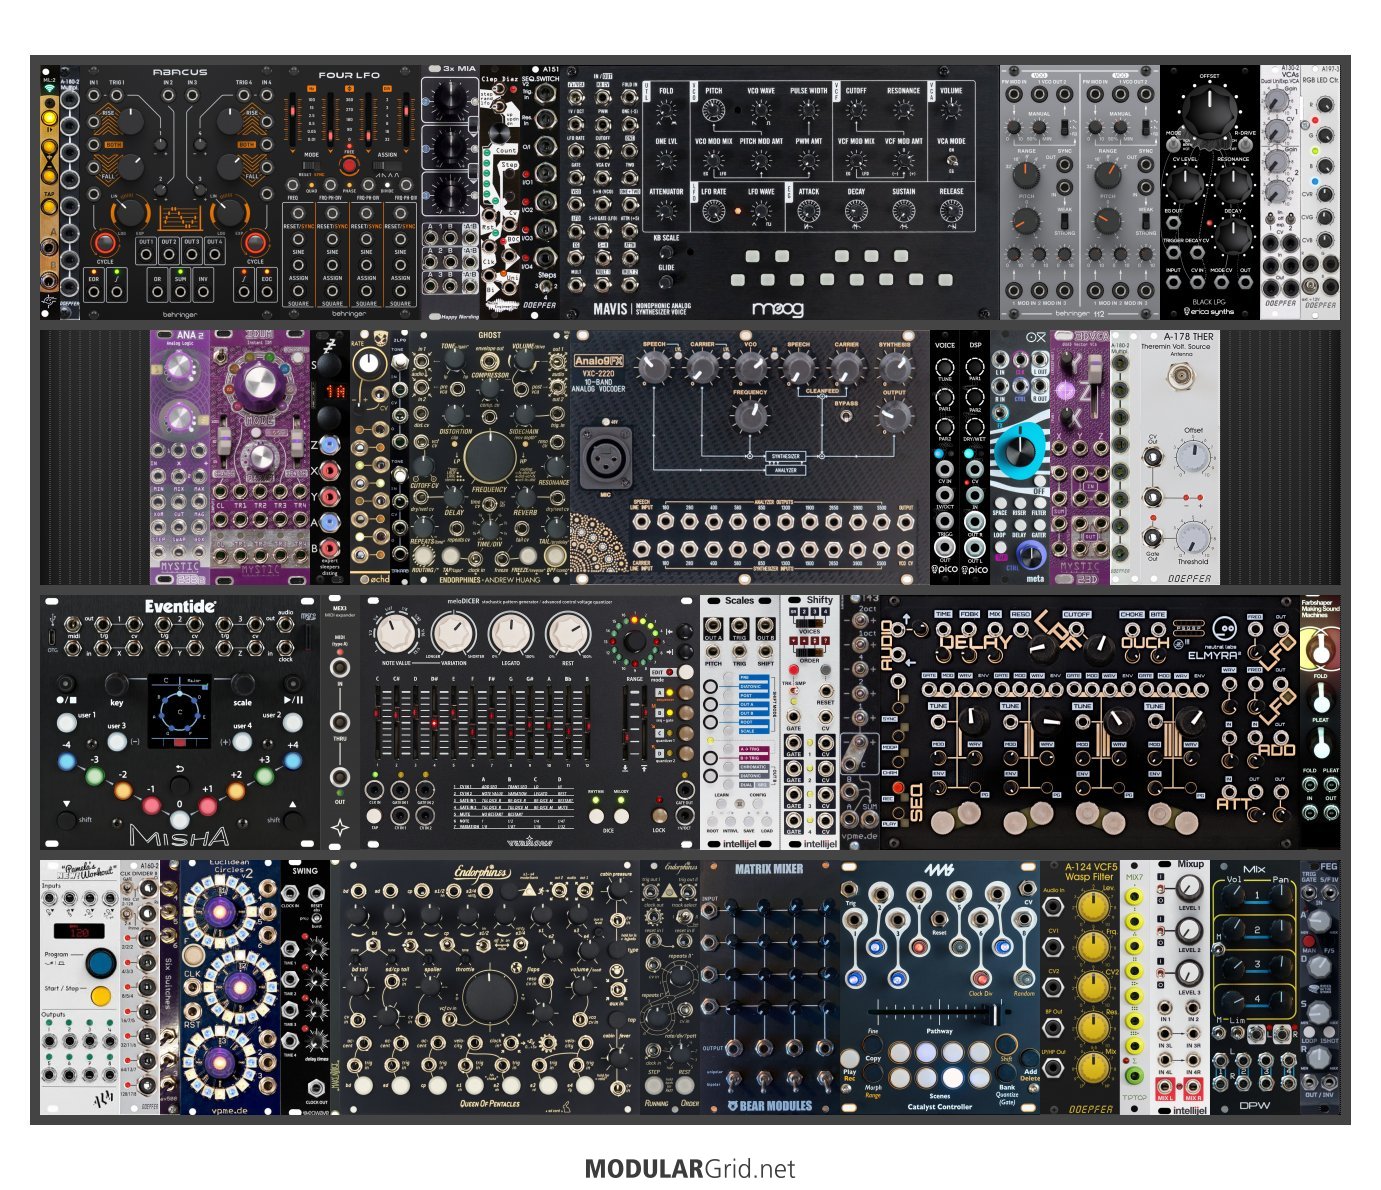Click the Misha left shift down-arrow button
1381x1190 pixels.
click(66, 820)
